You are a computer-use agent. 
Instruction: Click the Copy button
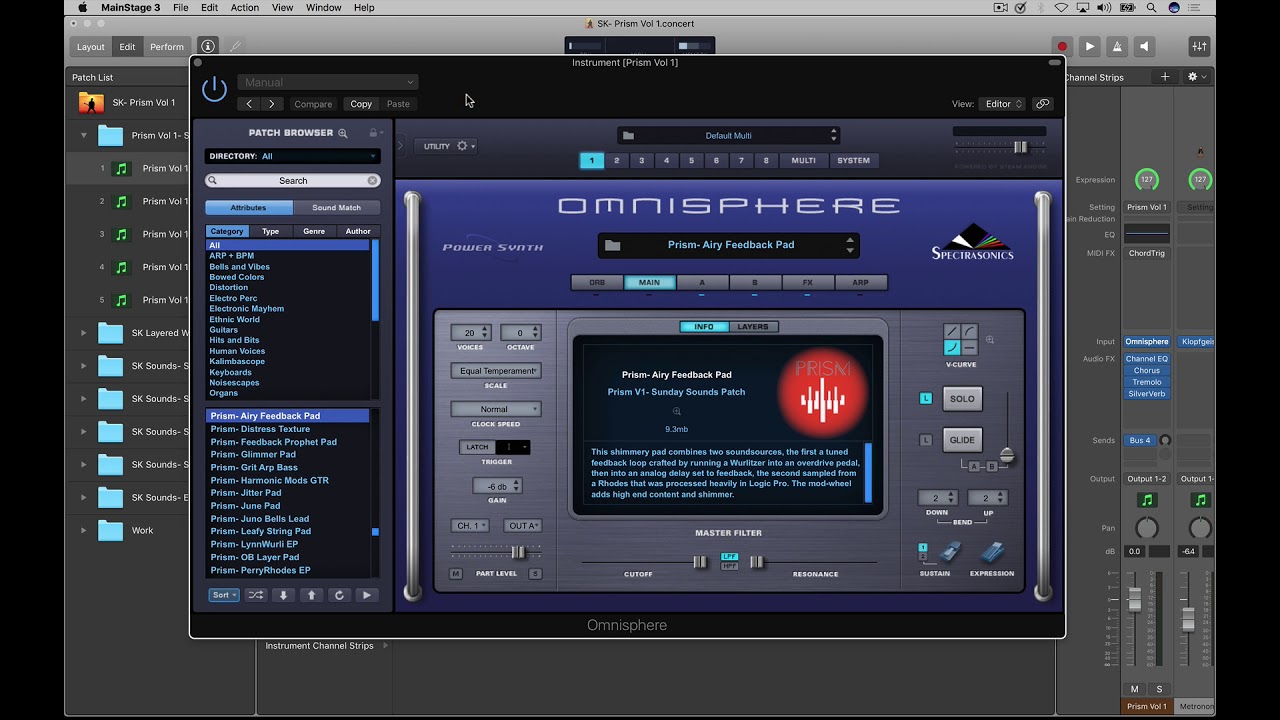pos(361,104)
